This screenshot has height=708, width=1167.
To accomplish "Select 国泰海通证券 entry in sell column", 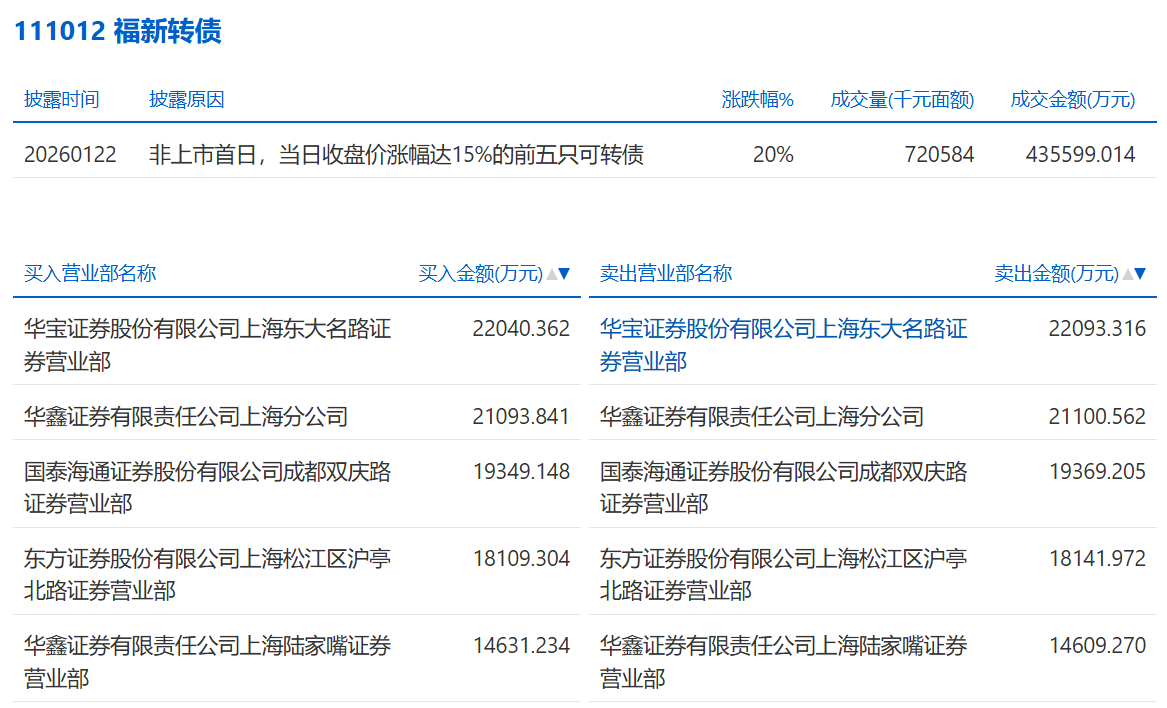I will click(783, 487).
